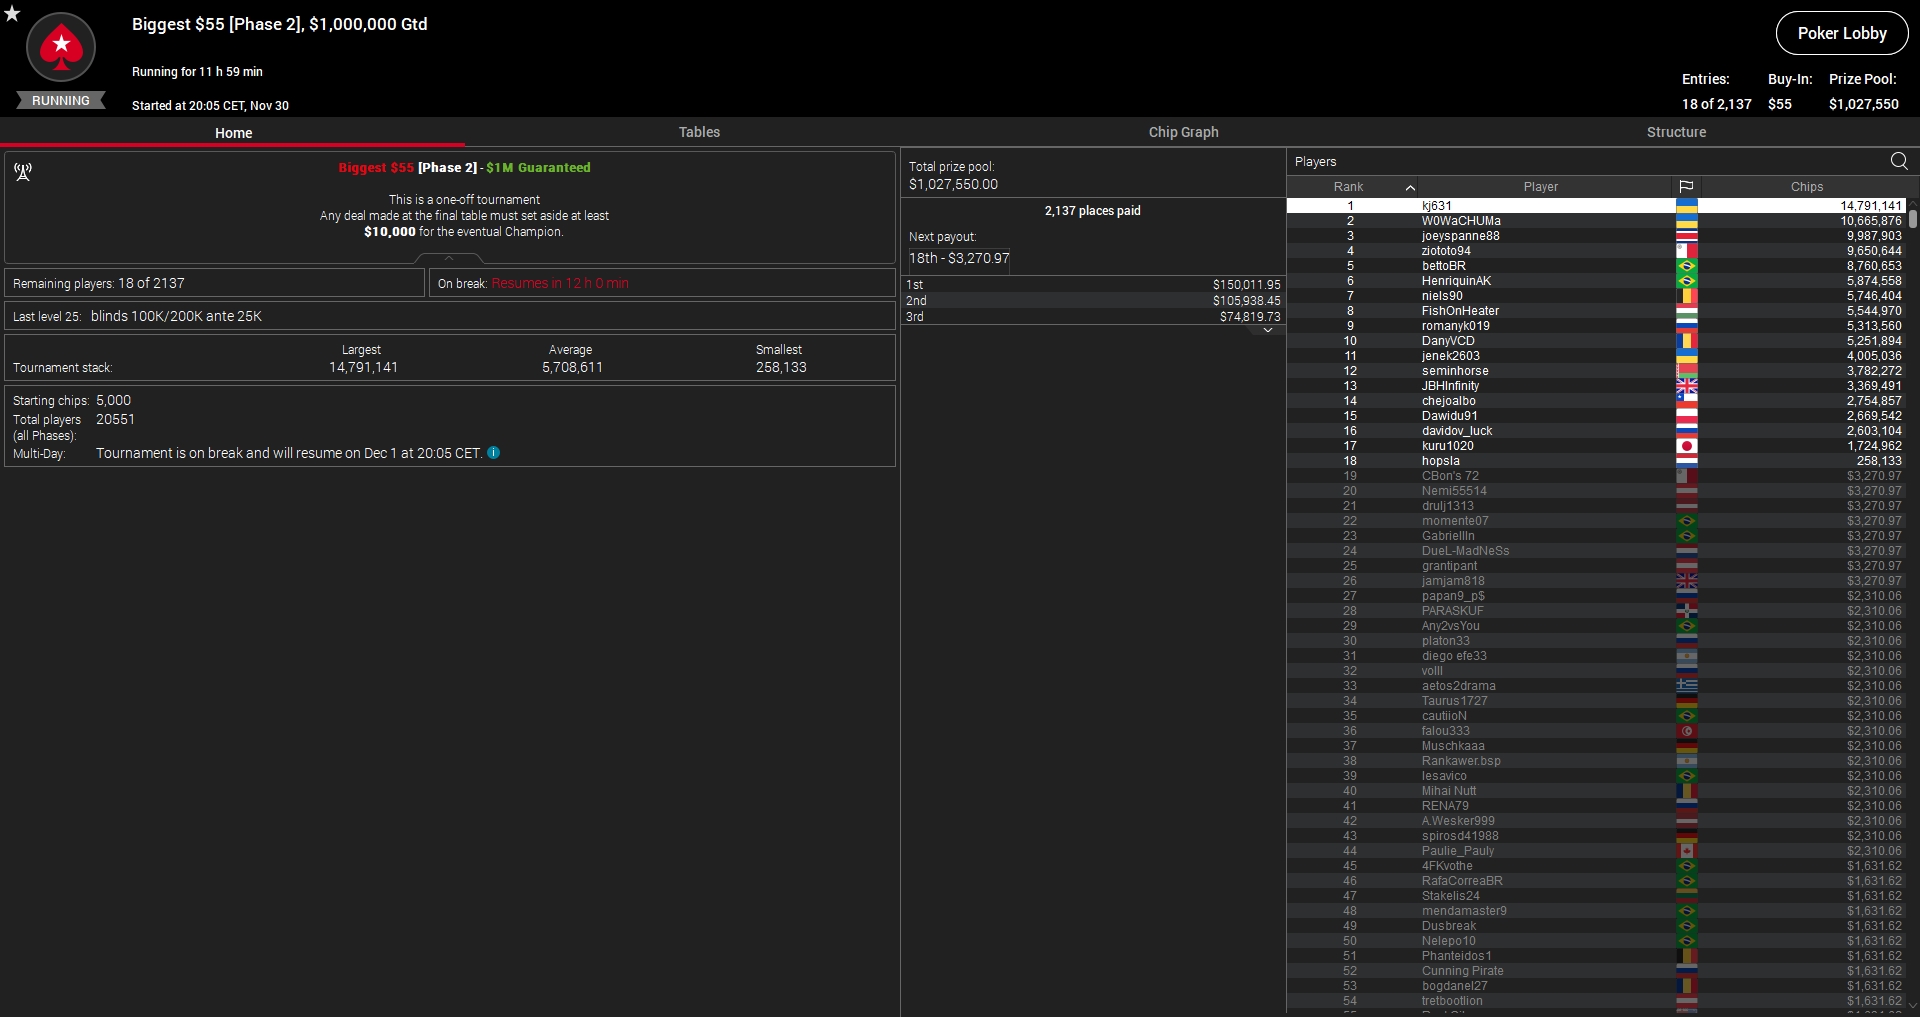Screen dimensions: 1920x1017
Task: Click Paulie_Pauly's Canada flag
Action: pyautogui.click(x=1686, y=851)
